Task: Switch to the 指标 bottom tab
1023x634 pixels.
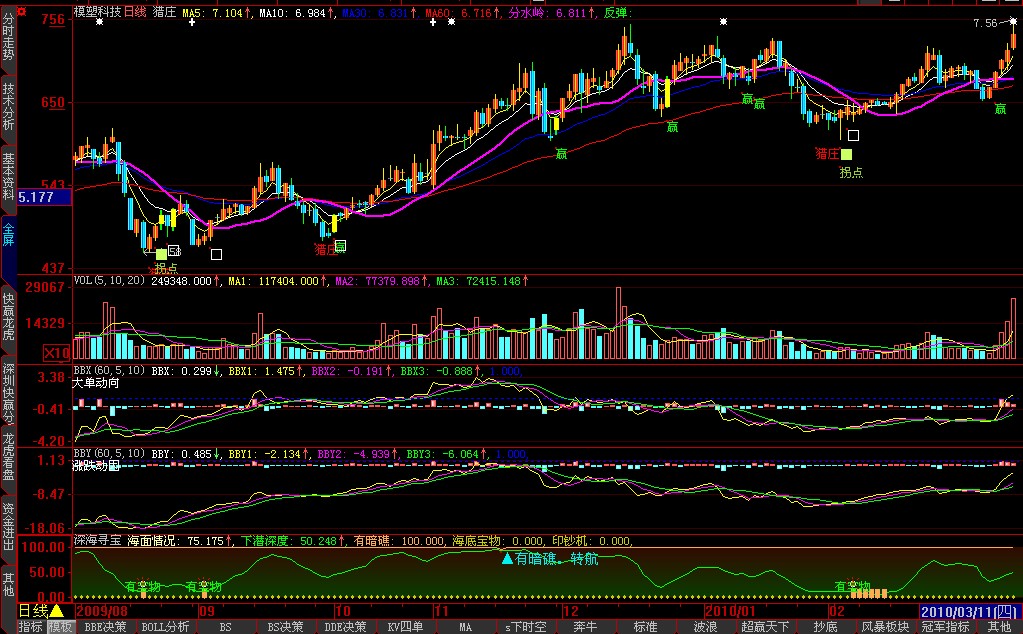Action: click(31, 627)
